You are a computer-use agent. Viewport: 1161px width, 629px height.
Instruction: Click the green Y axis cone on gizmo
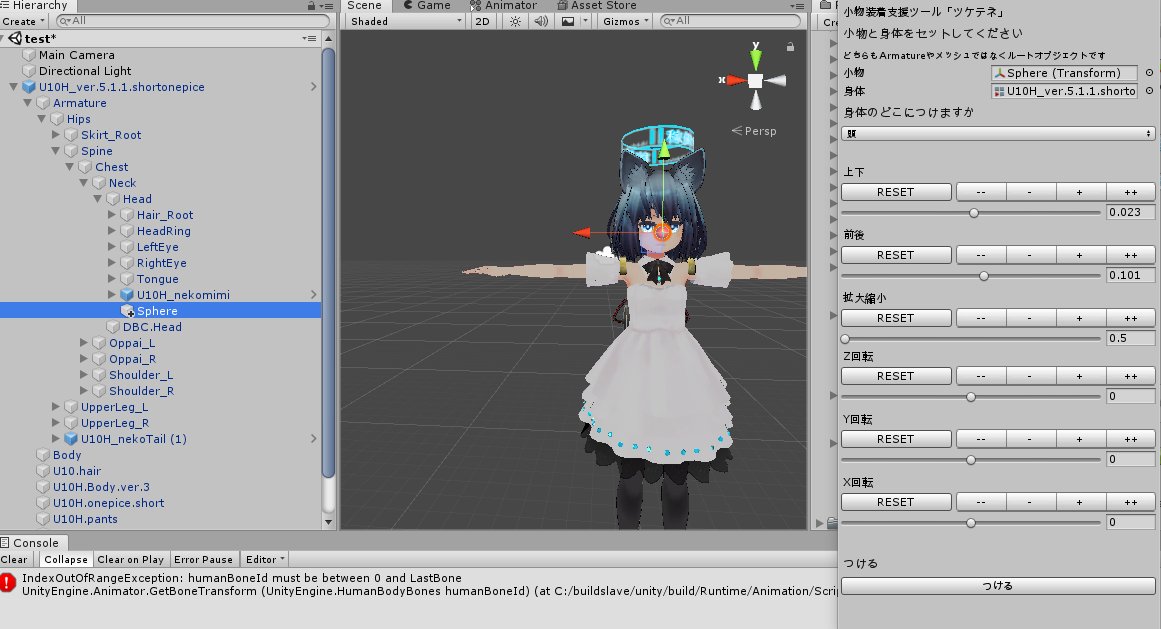755,57
